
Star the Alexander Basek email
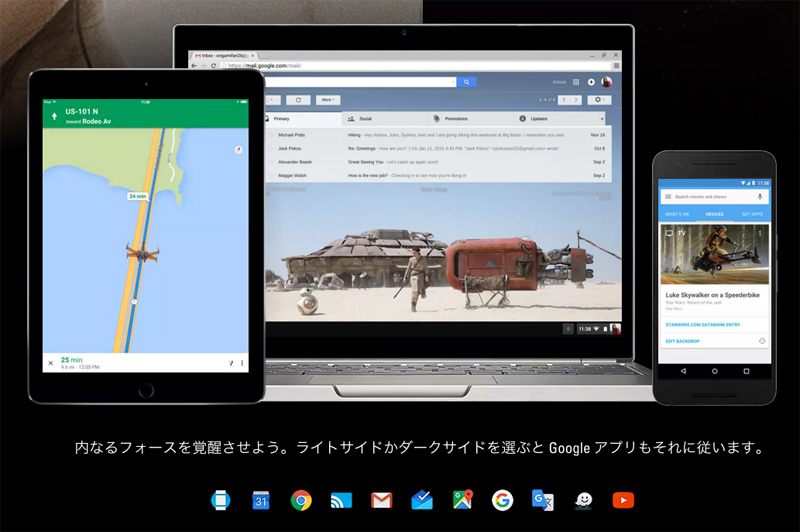tap(271, 162)
